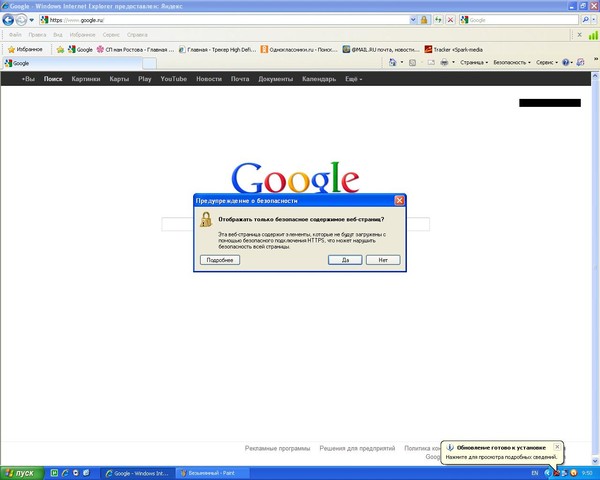
Task: Click the EN language indicator
Action: click(x=535, y=473)
